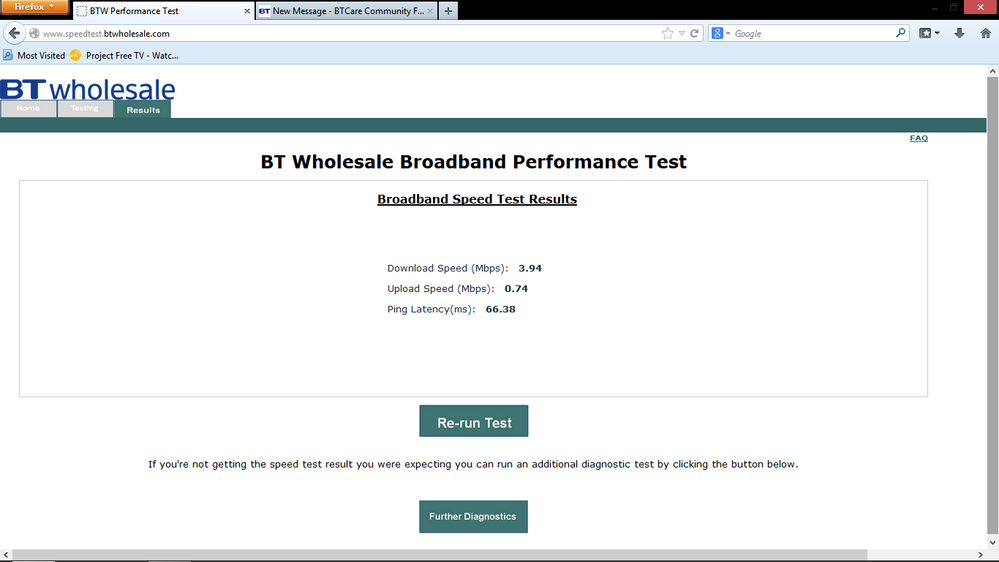Open the Testing site tab
999x562 pixels.
pyautogui.click(x=85, y=108)
